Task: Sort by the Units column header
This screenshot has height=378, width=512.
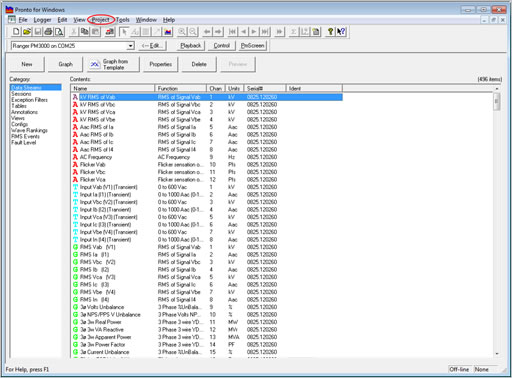Action: point(234,88)
